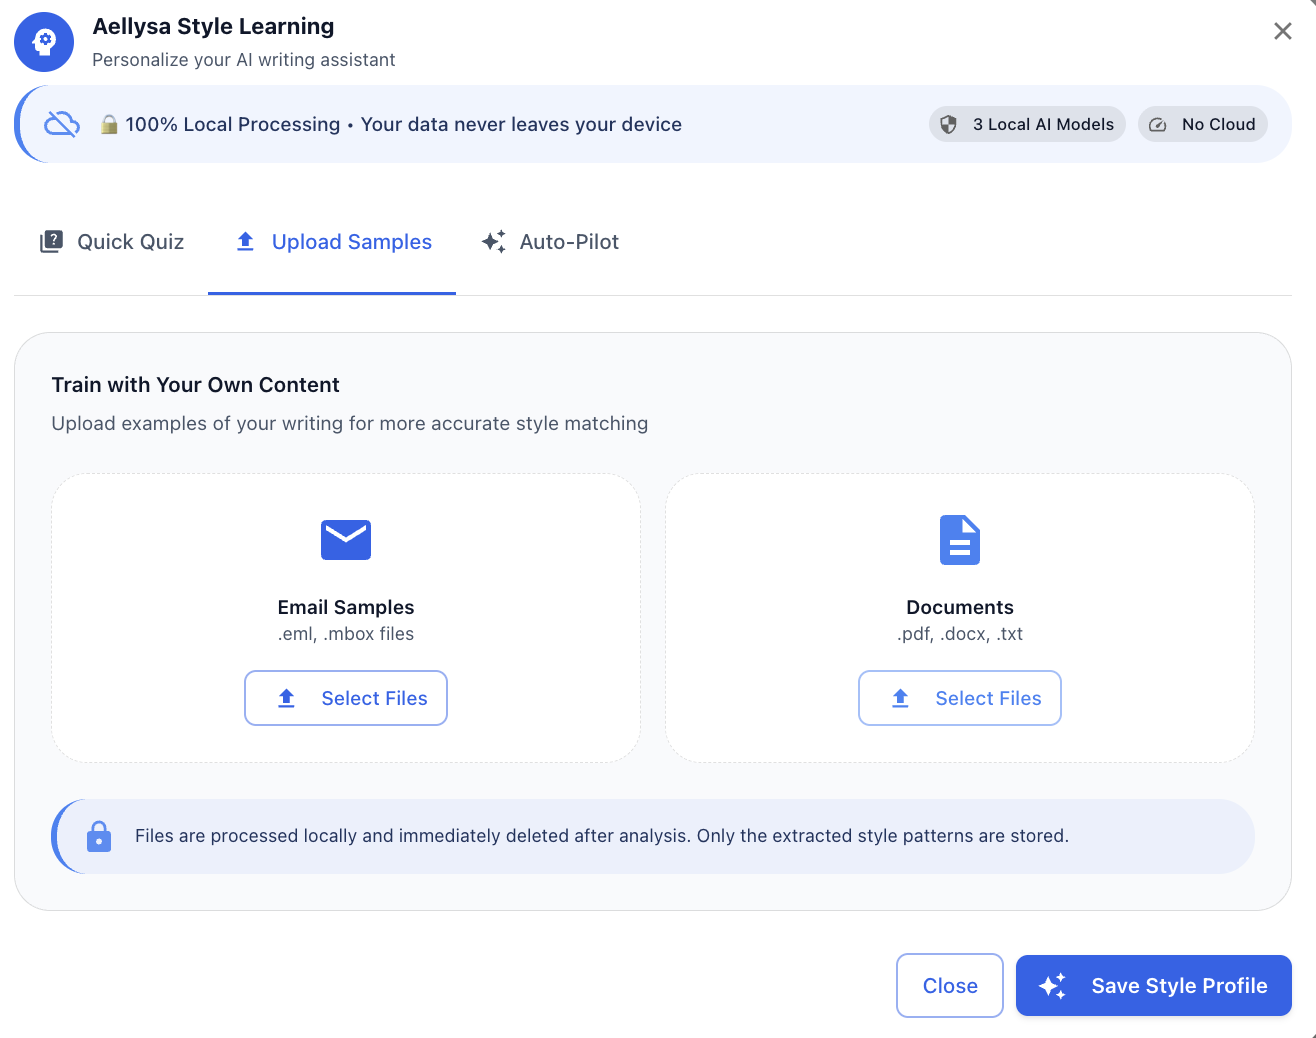This screenshot has height=1038, width=1316.
Task: Click Select Files for Email Samples
Action: 346,698
